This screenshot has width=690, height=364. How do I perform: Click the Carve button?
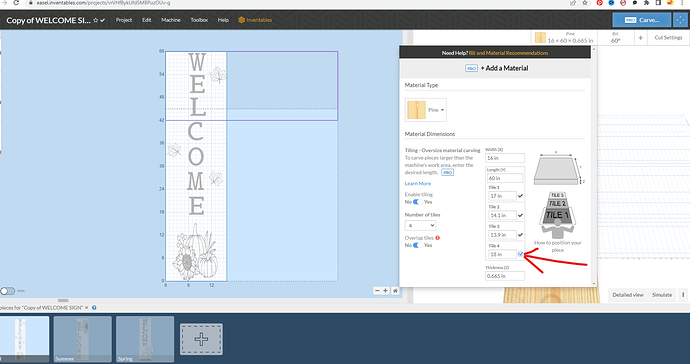(x=642, y=20)
